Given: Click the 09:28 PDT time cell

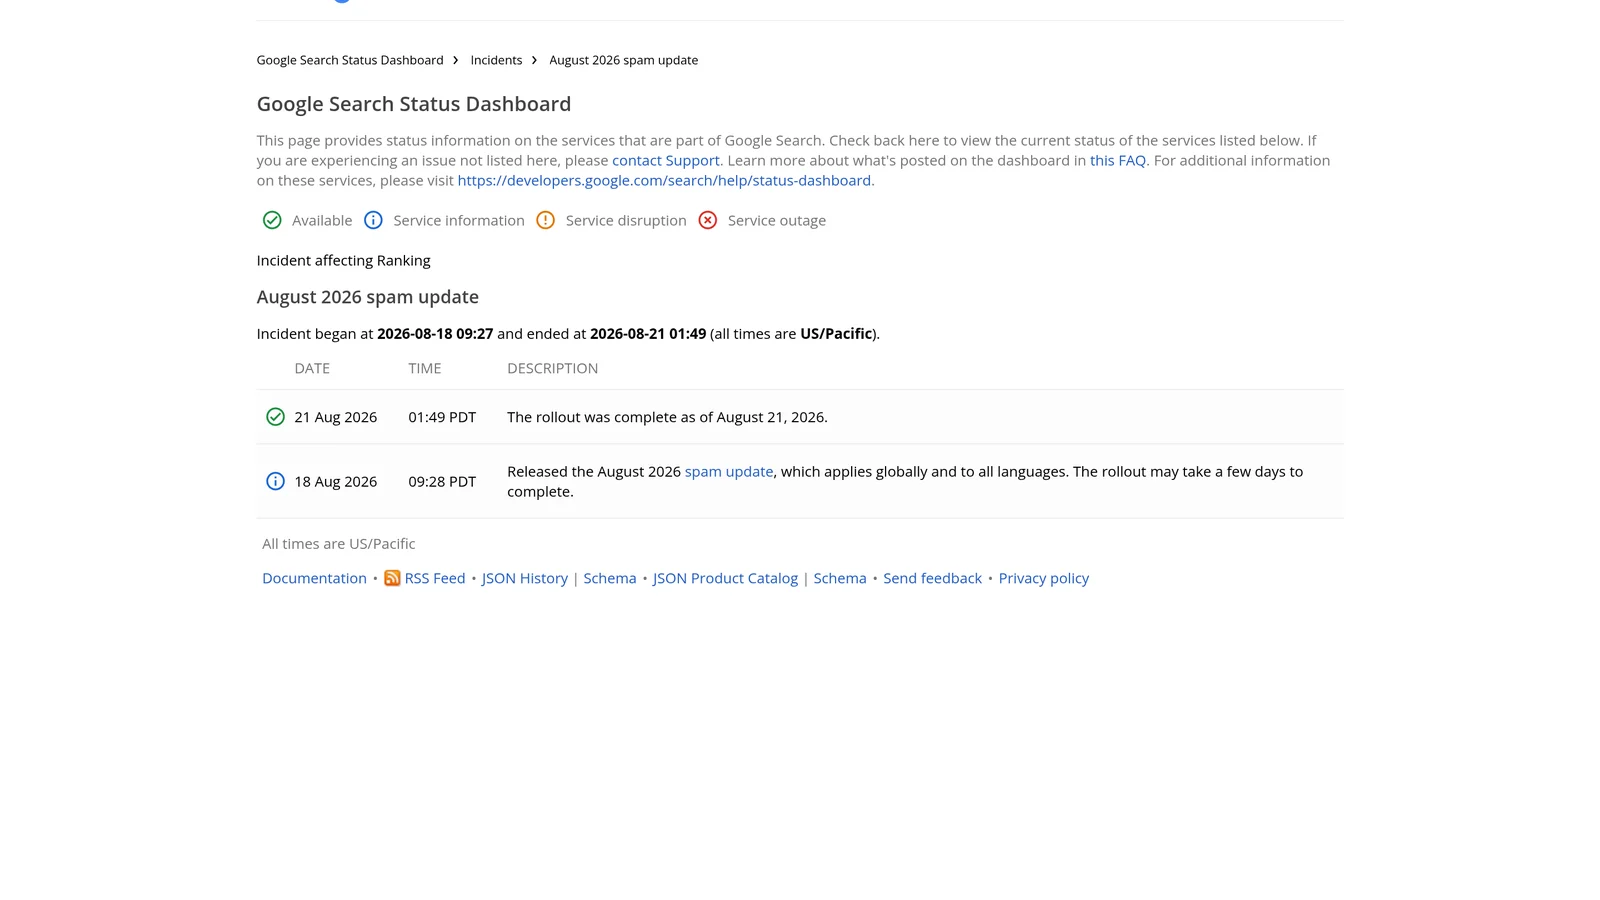Looking at the screenshot, I should click(x=442, y=481).
